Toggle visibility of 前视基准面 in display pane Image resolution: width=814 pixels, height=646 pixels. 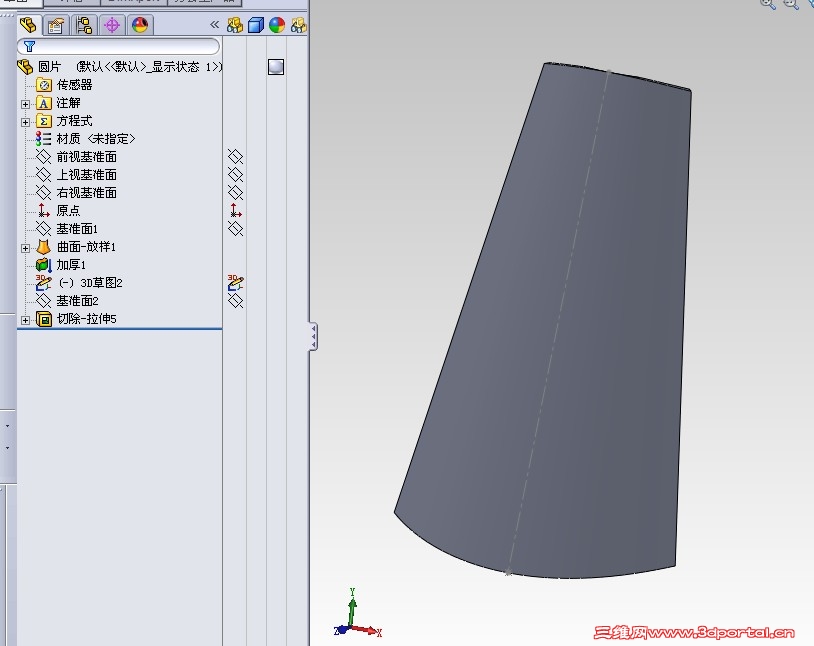point(235,157)
